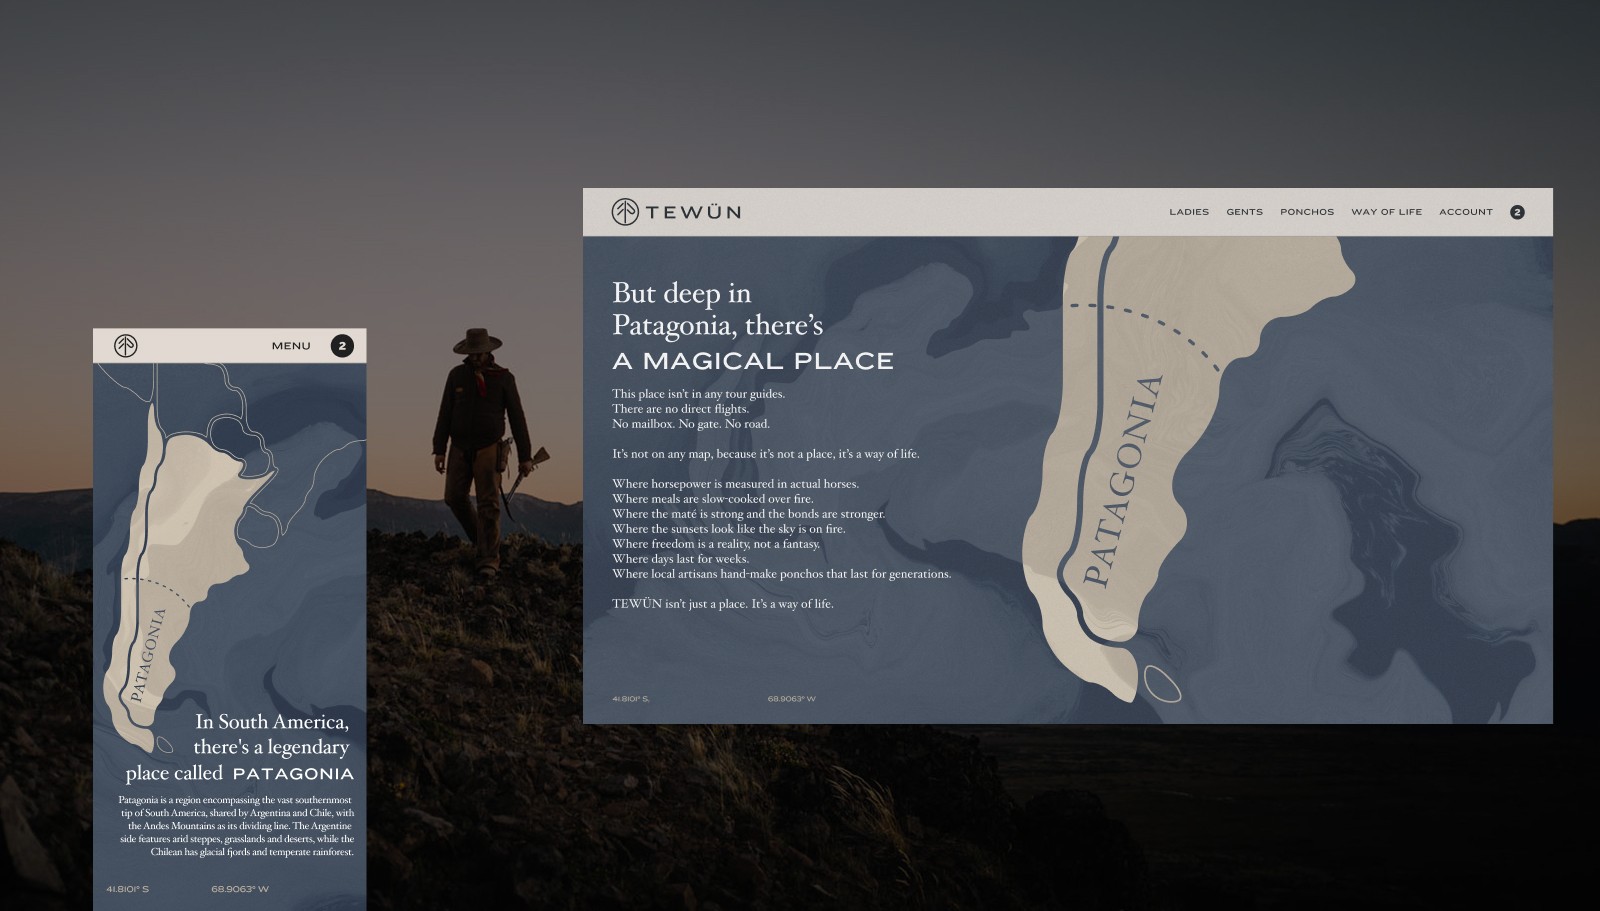
Task: Click the PATAGONIA label on mobile map
Action: click(x=147, y=655)
